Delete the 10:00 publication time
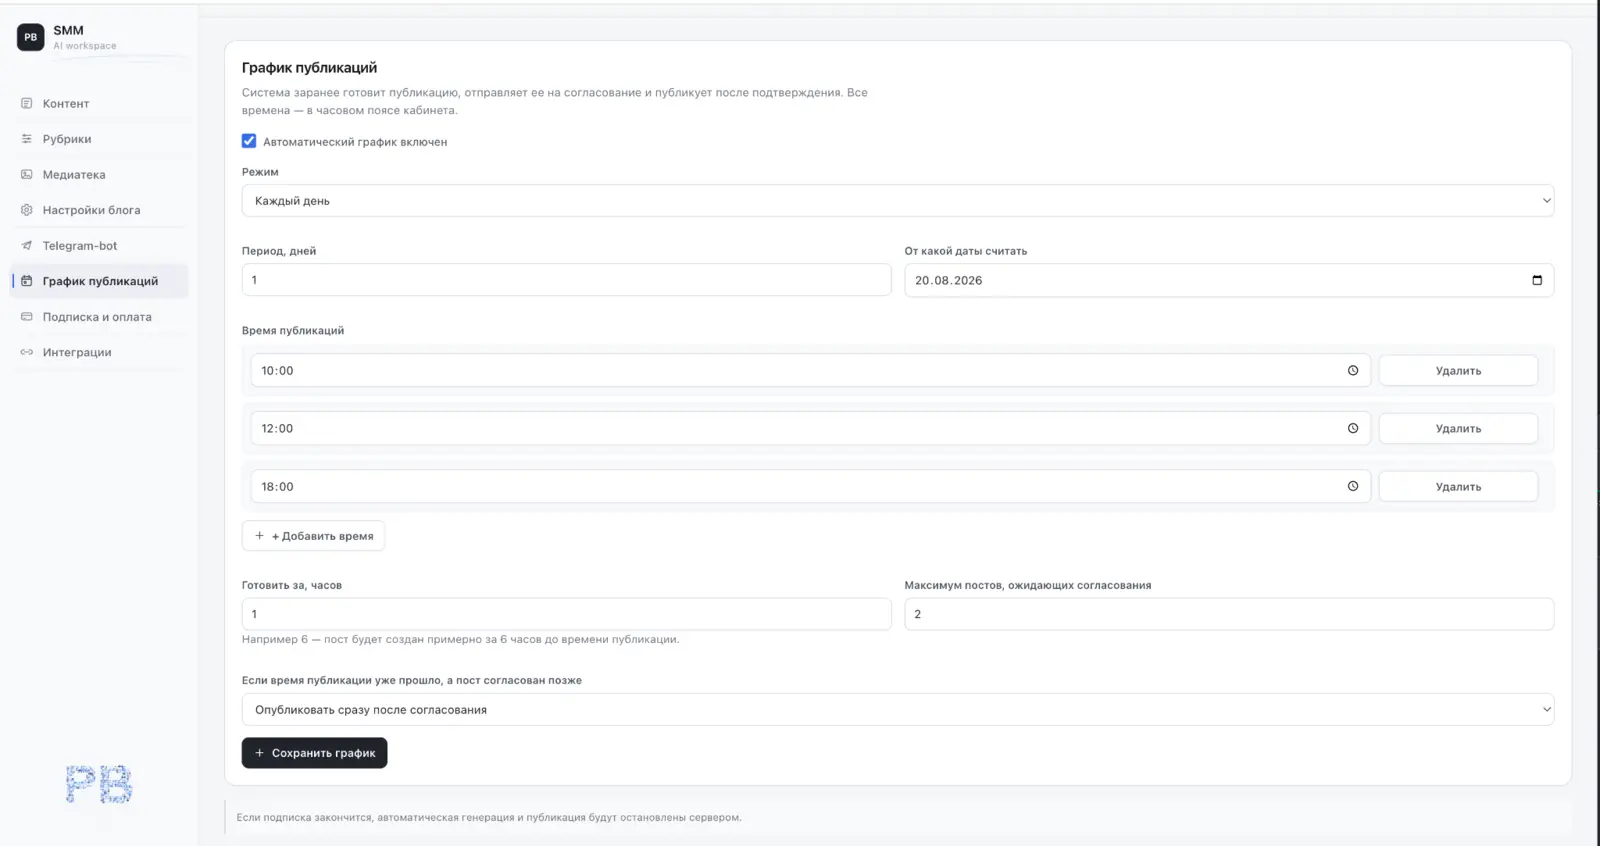Viewport: 1600px width, 846px height. (1458, 370)
